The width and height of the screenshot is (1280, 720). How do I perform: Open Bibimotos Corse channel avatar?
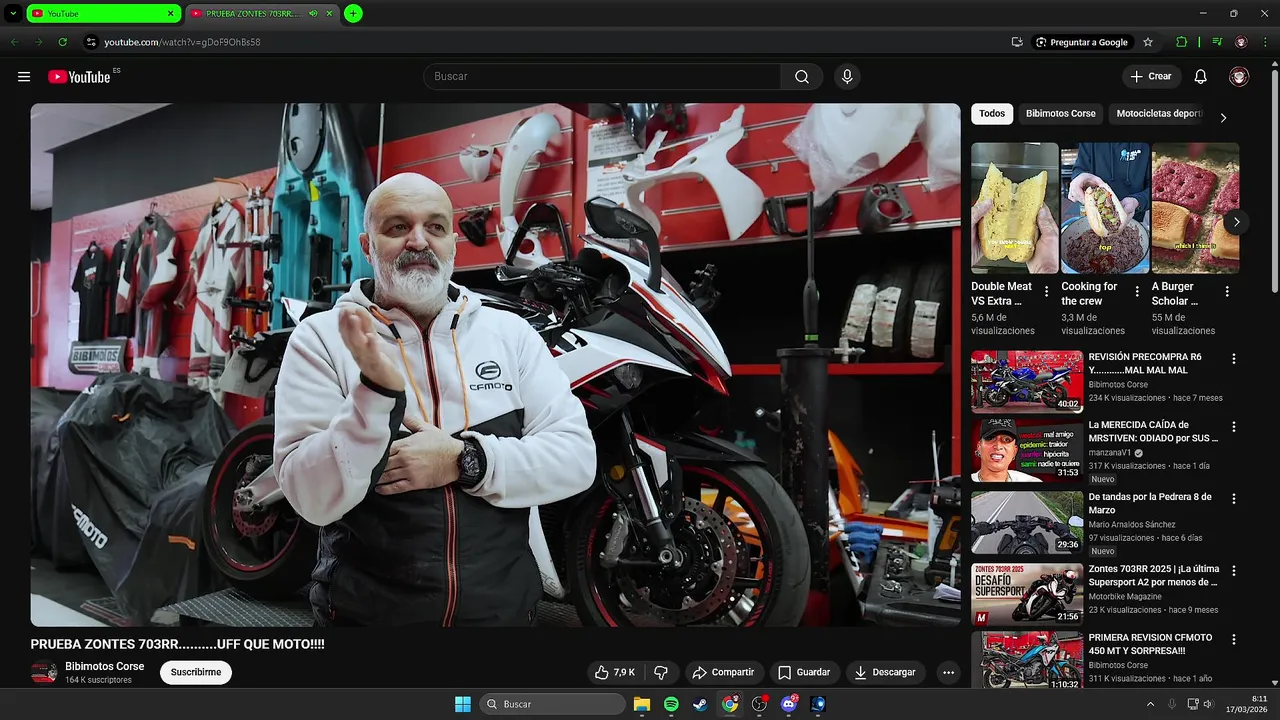(x=44, y=673)
